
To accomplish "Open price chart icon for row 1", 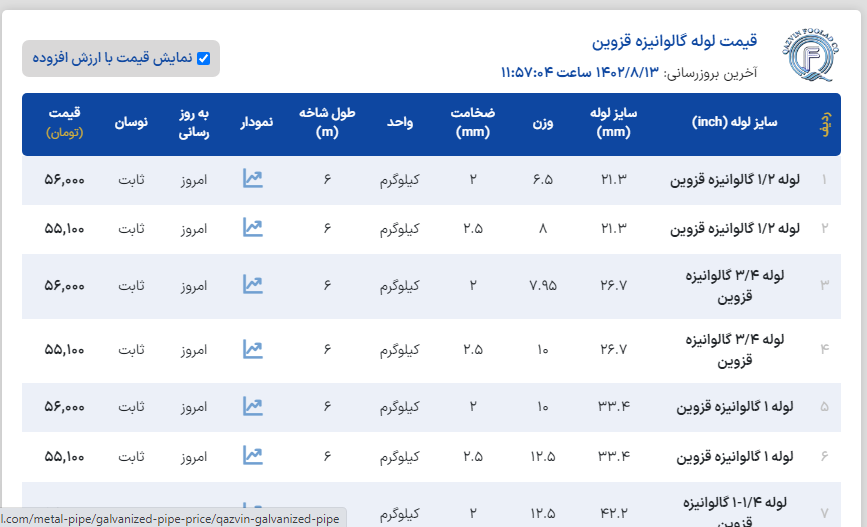I will [x=252, y=180].
